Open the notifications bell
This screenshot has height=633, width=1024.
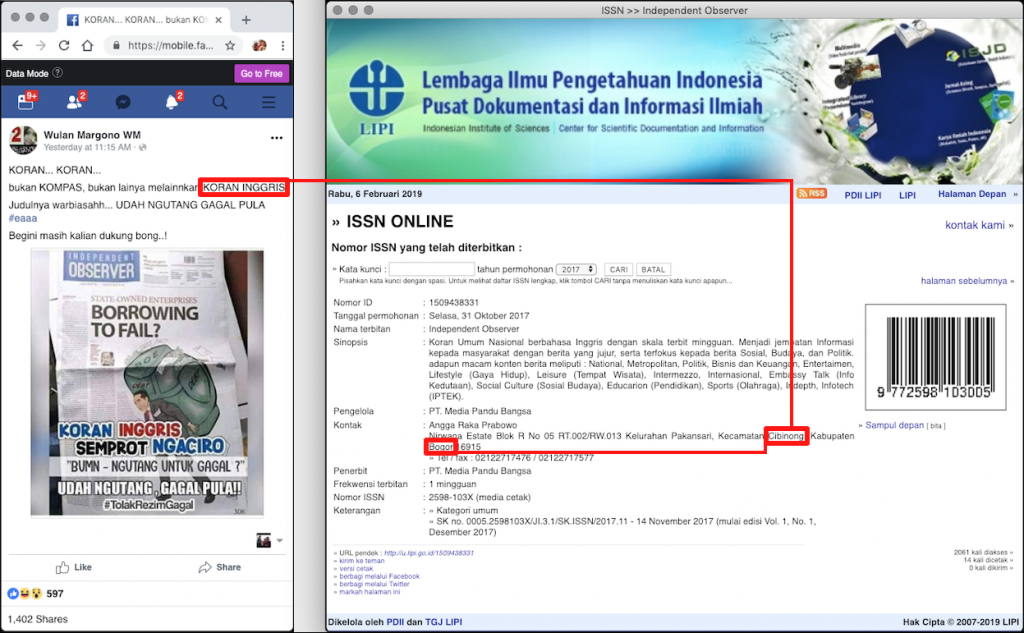(x=171, y=102)
